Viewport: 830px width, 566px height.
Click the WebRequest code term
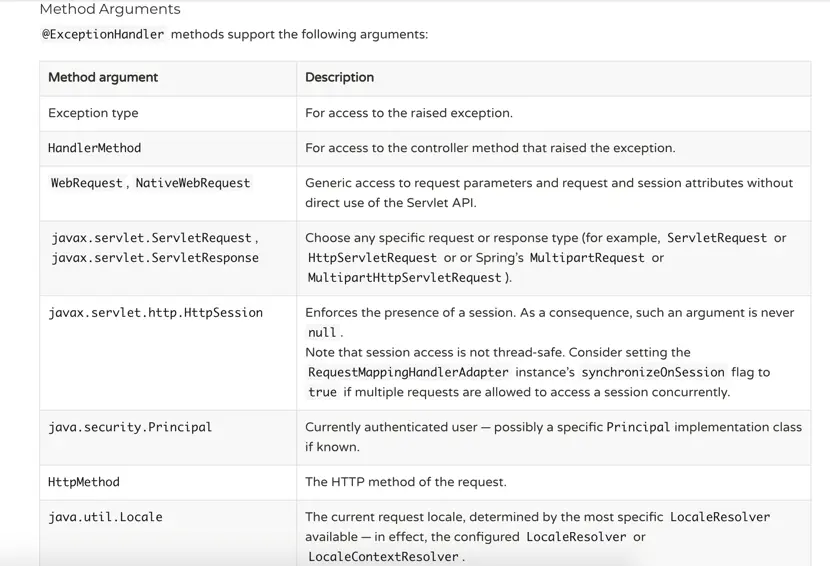click(x=87, y=183)
